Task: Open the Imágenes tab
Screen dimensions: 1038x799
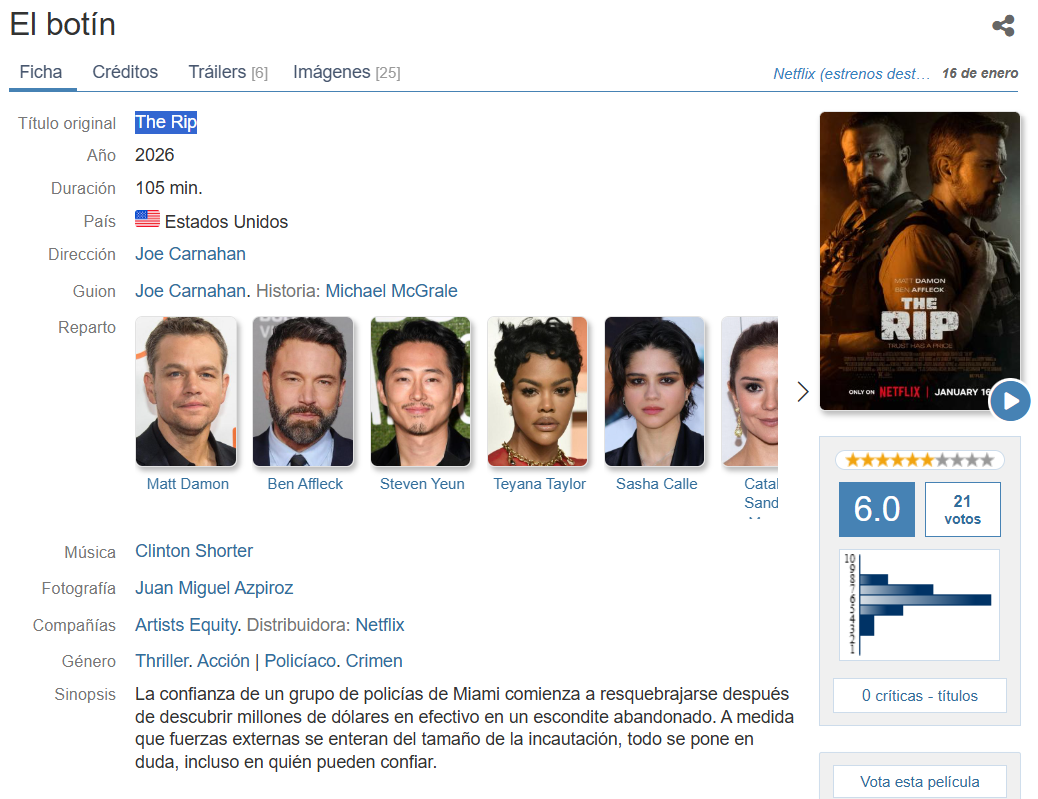Action: pos(346,72)
